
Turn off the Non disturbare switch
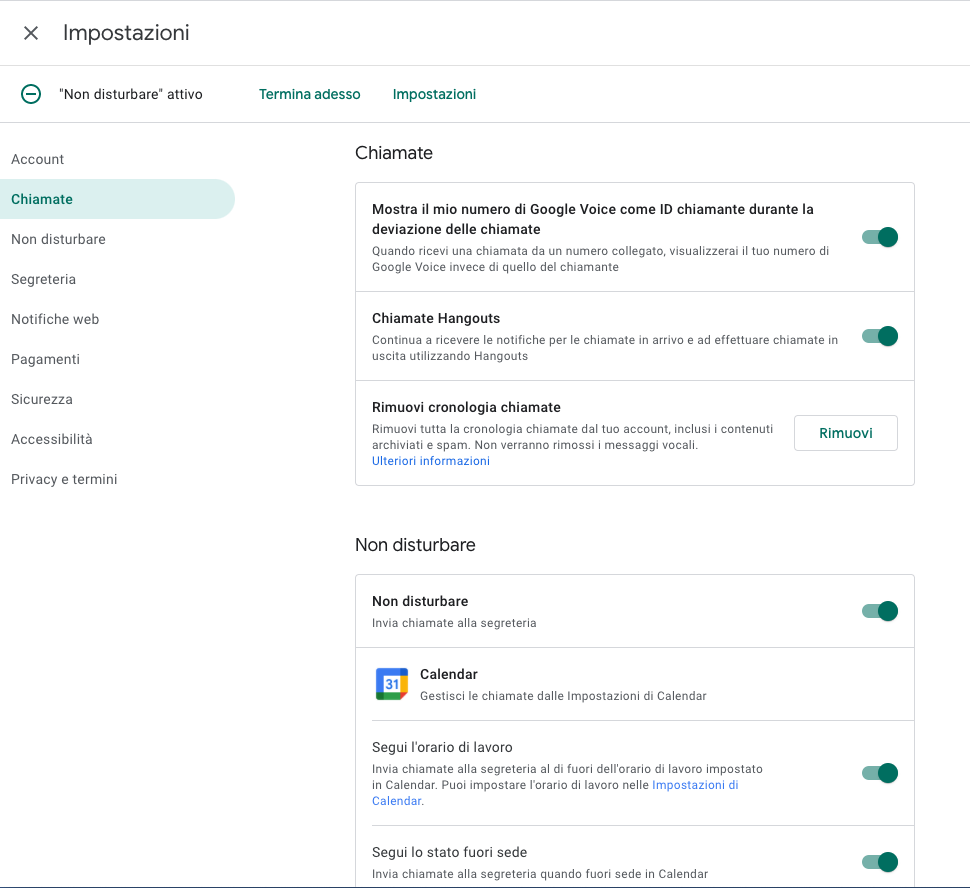pos(880,611)
